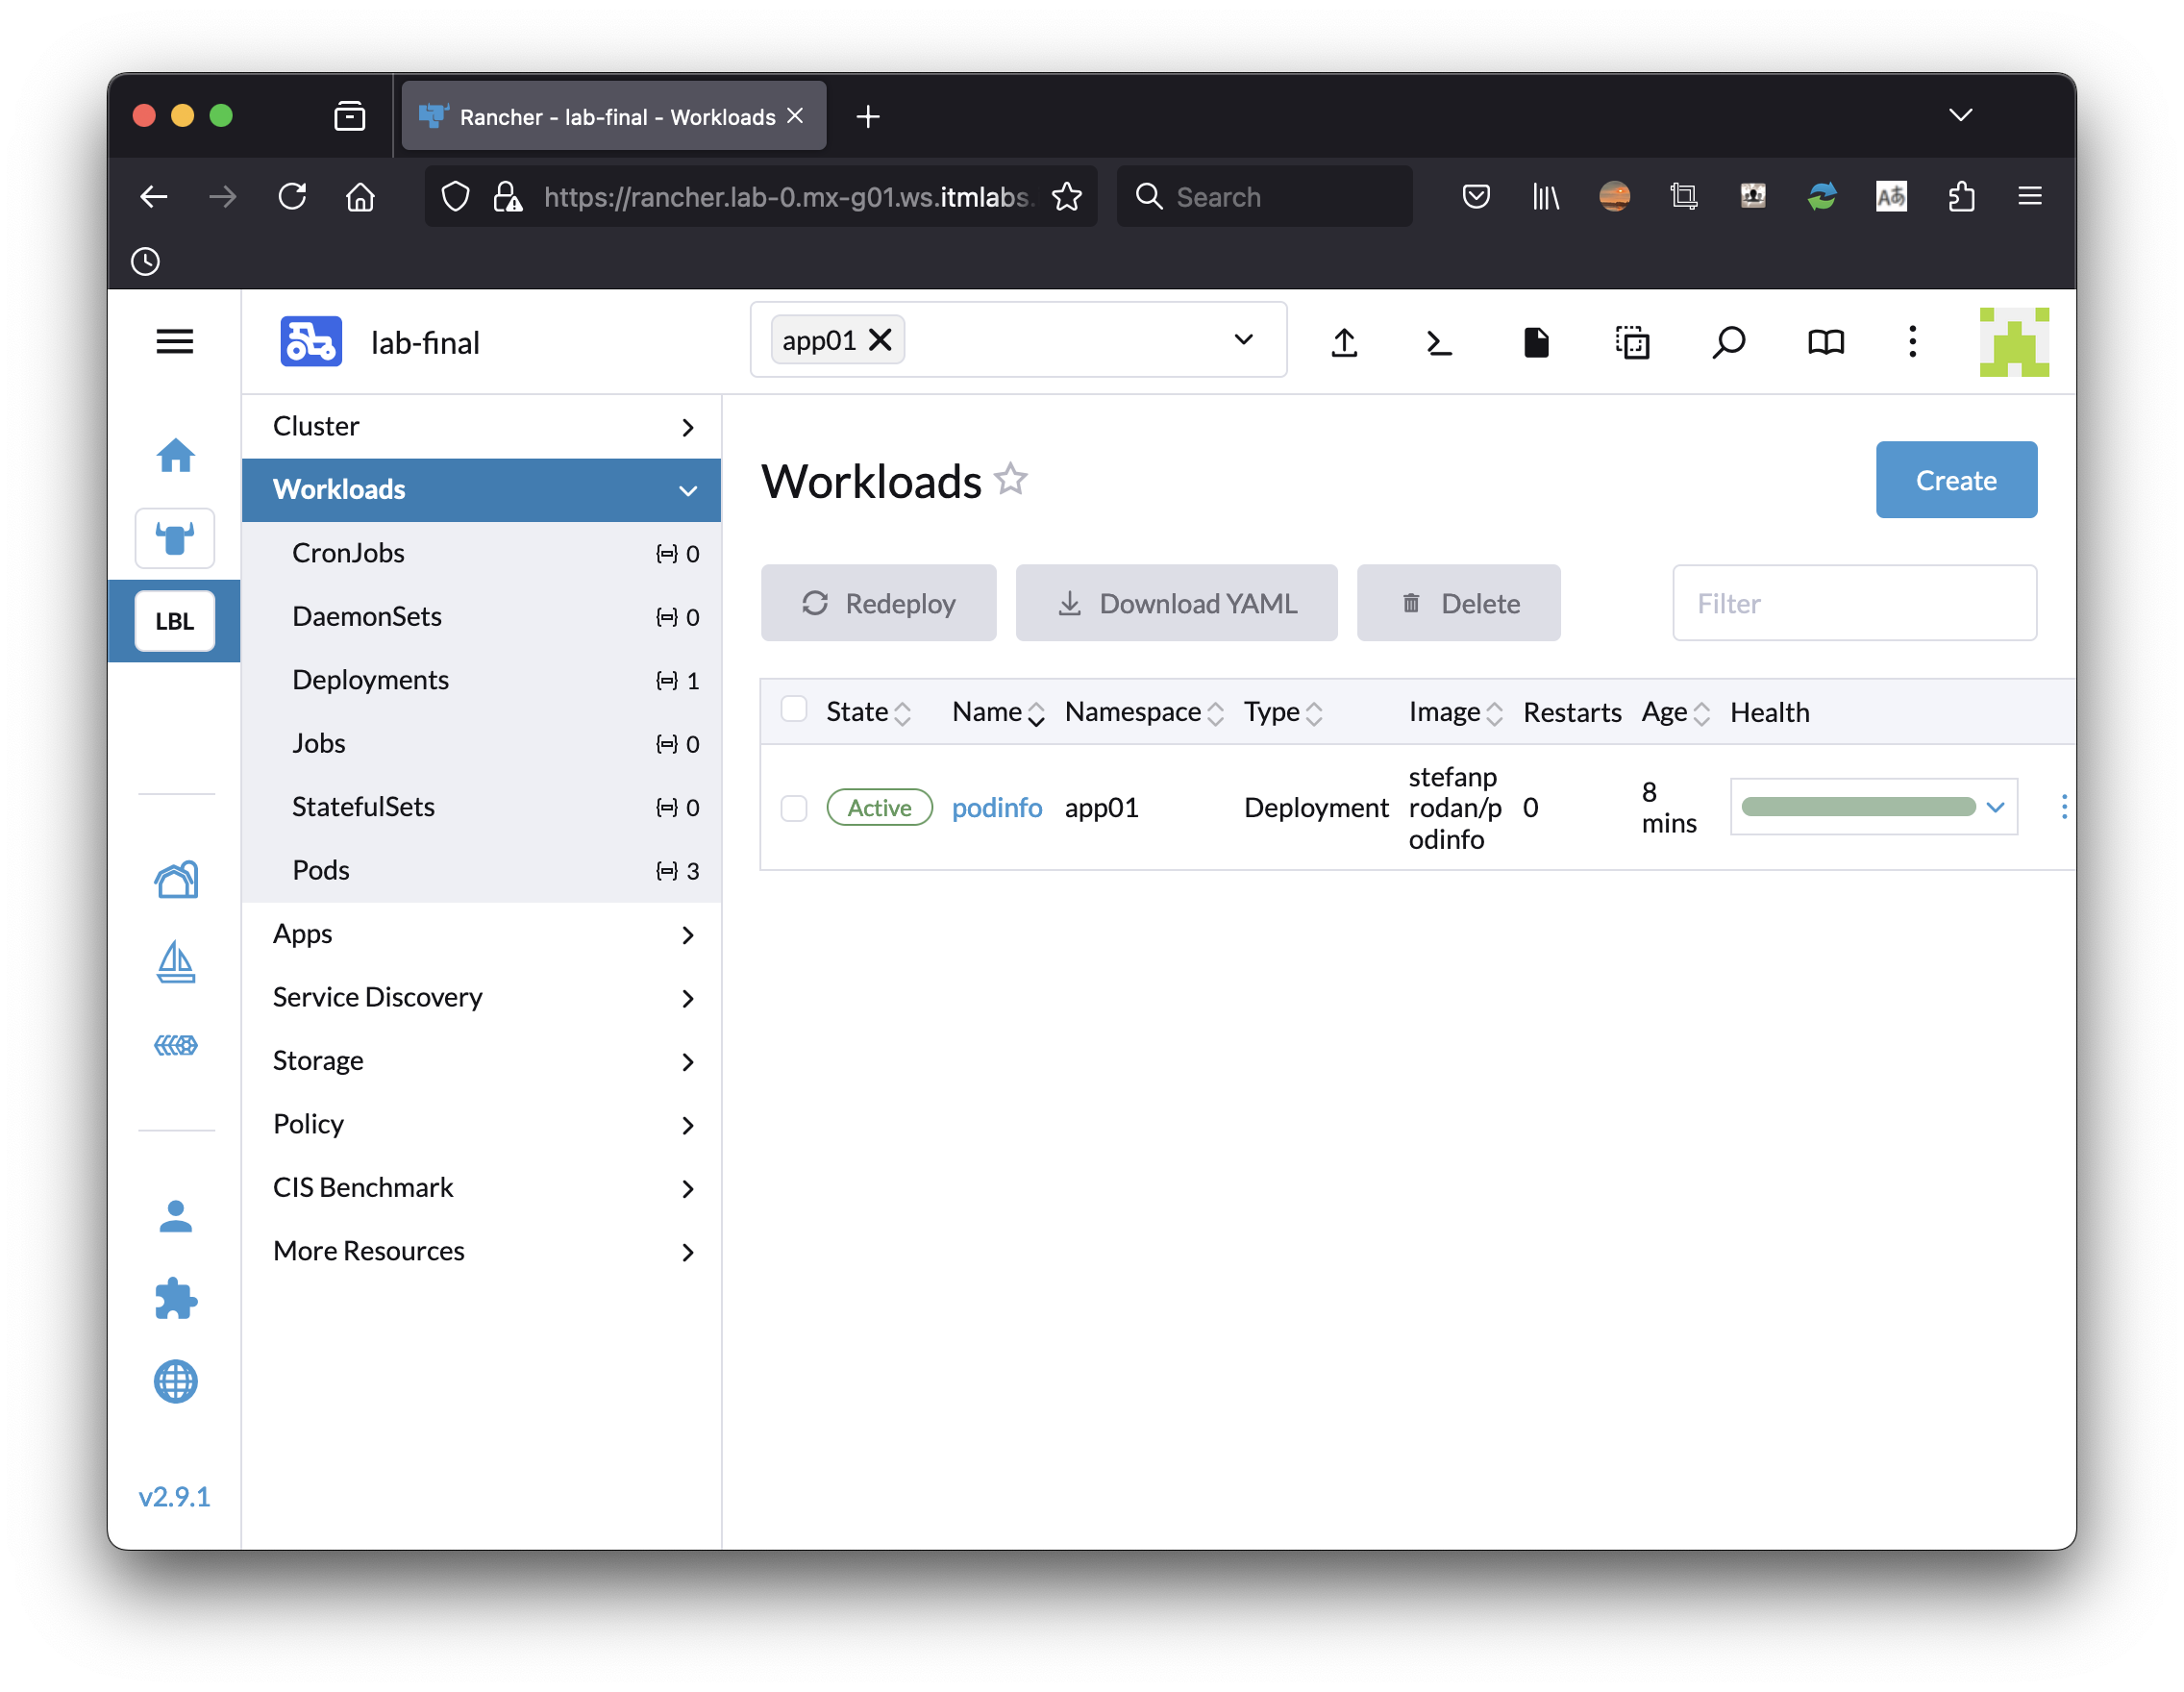The image size is (2184, 1692).
Task: Expand the More Resources section
Action: tap(481, 1252)
